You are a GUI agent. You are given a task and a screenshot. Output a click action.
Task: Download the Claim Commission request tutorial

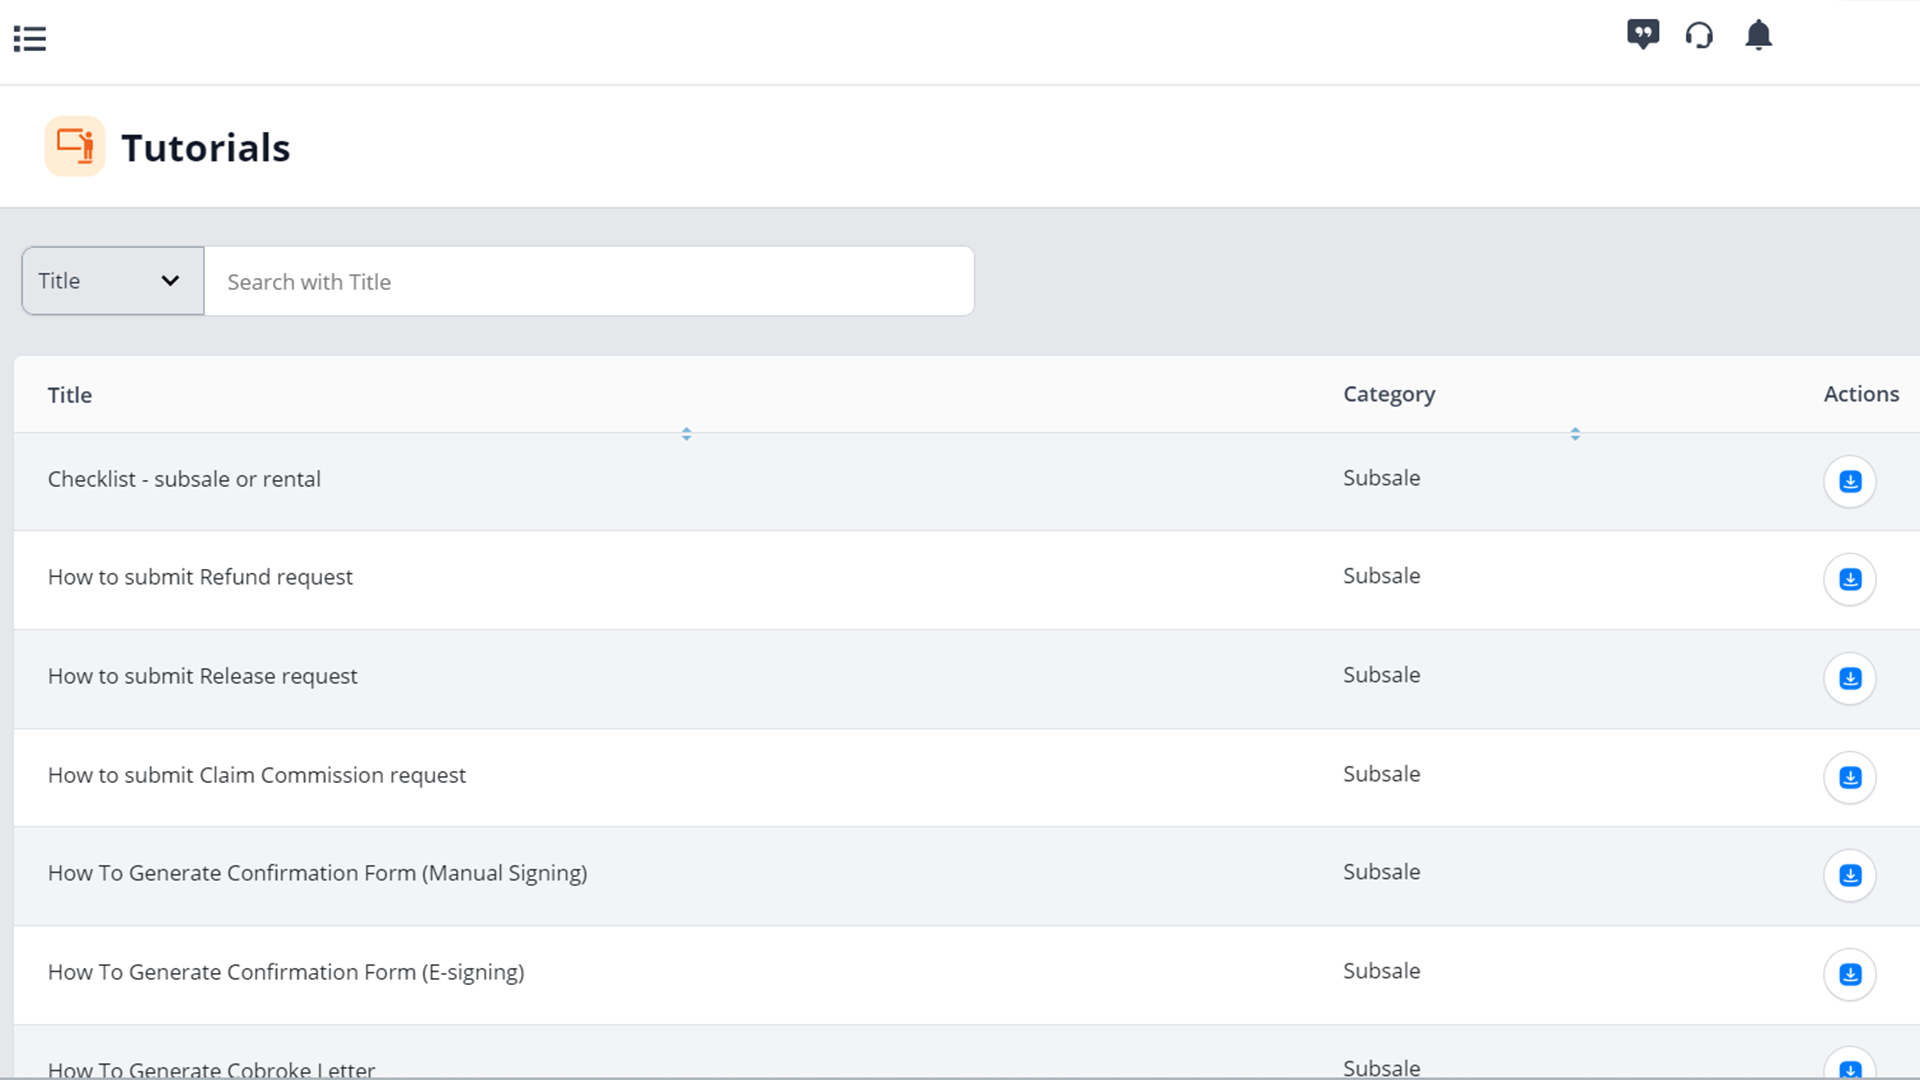(1849, 778)
